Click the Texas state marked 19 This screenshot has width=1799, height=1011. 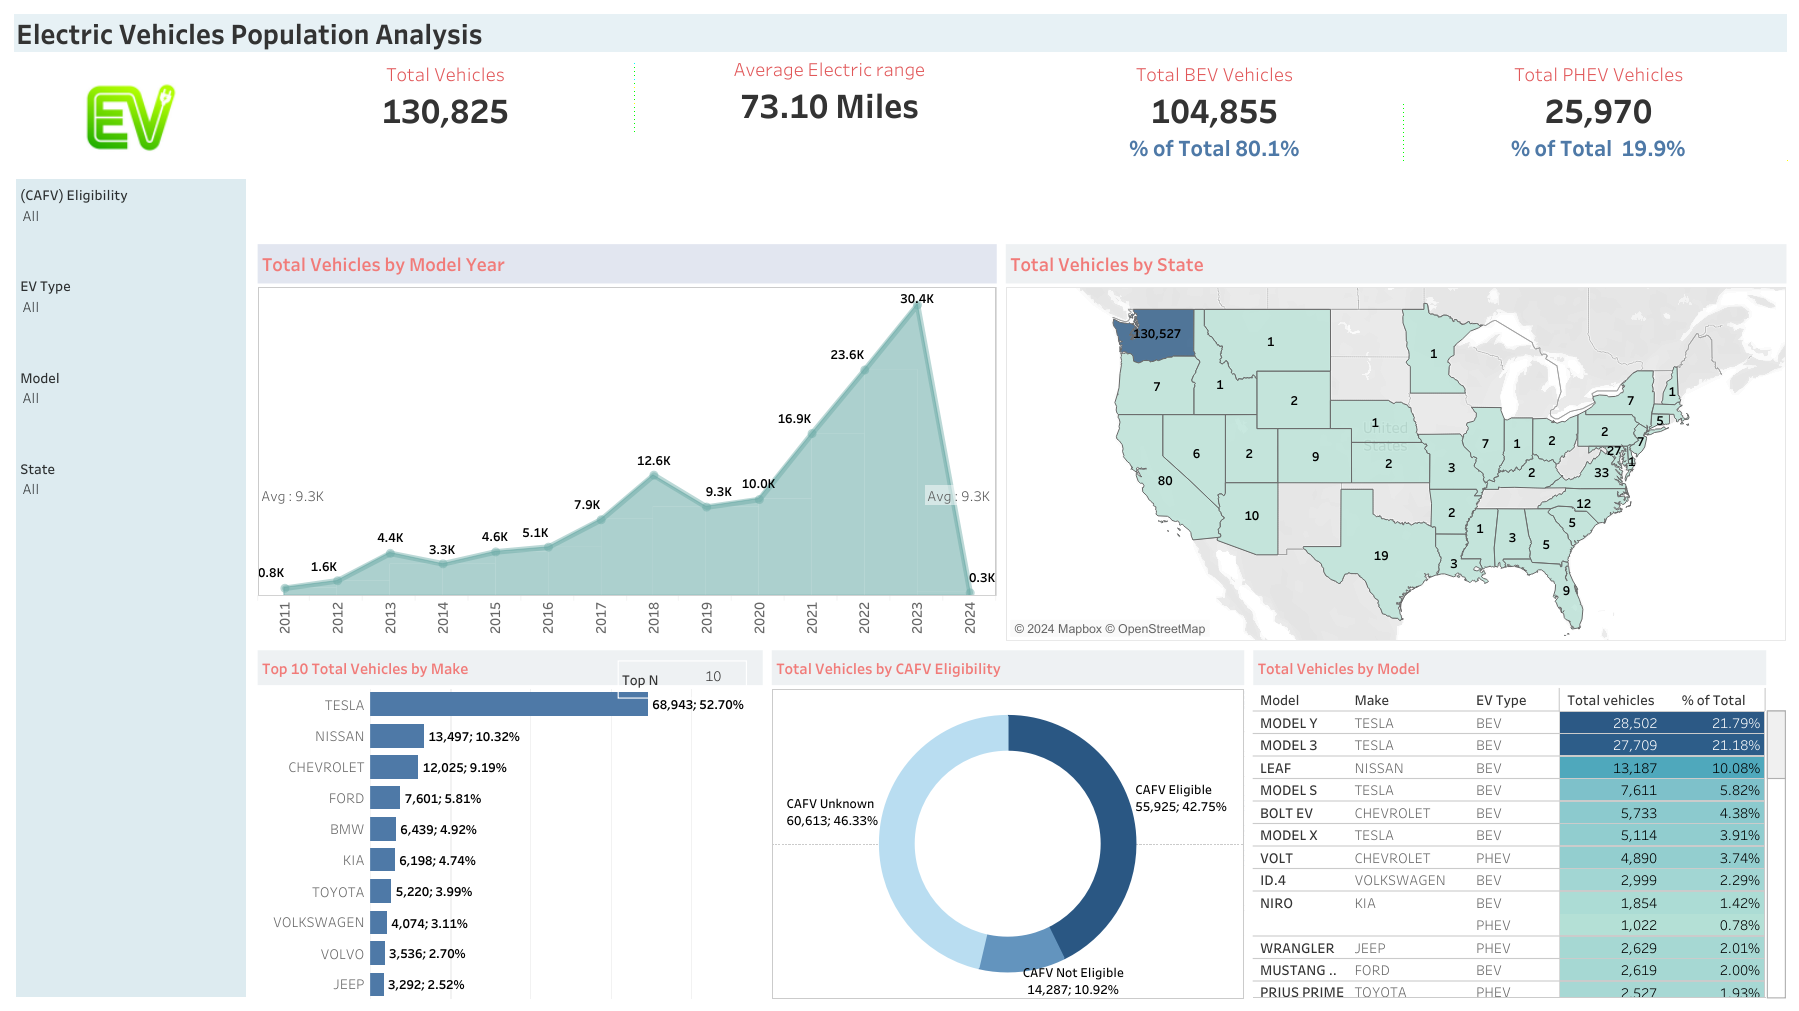click(1382, 554)
